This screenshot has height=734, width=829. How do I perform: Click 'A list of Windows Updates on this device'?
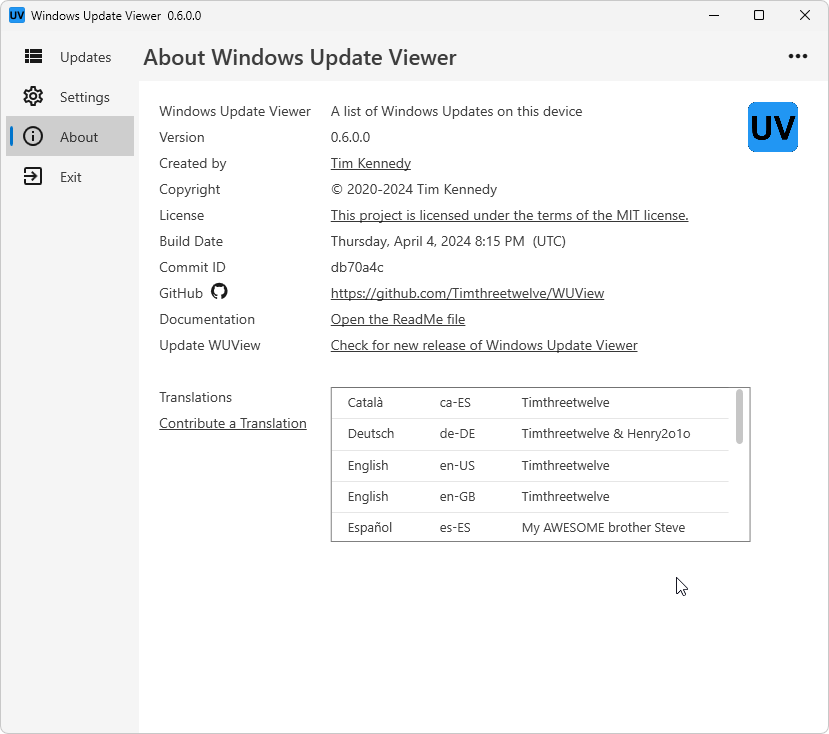(456, 112)
